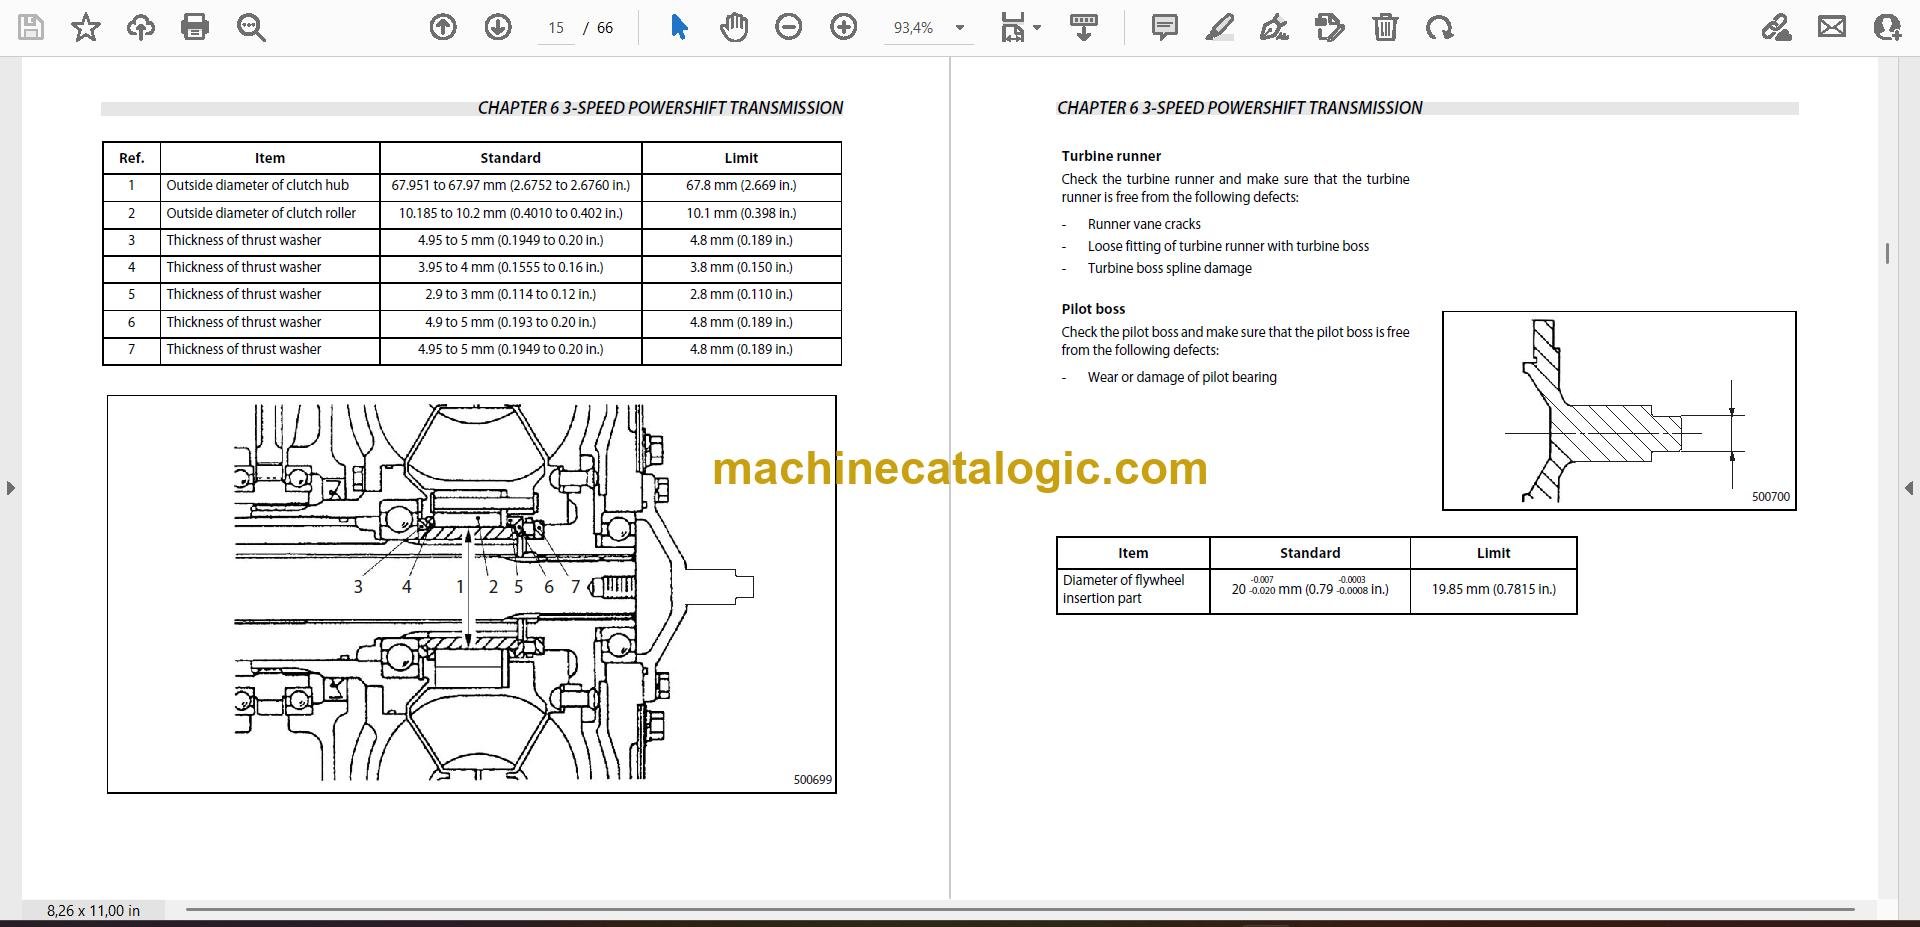Open the sign document tool
The width and height of the screenshot is (1920, 927).
tap(1274, 27)
